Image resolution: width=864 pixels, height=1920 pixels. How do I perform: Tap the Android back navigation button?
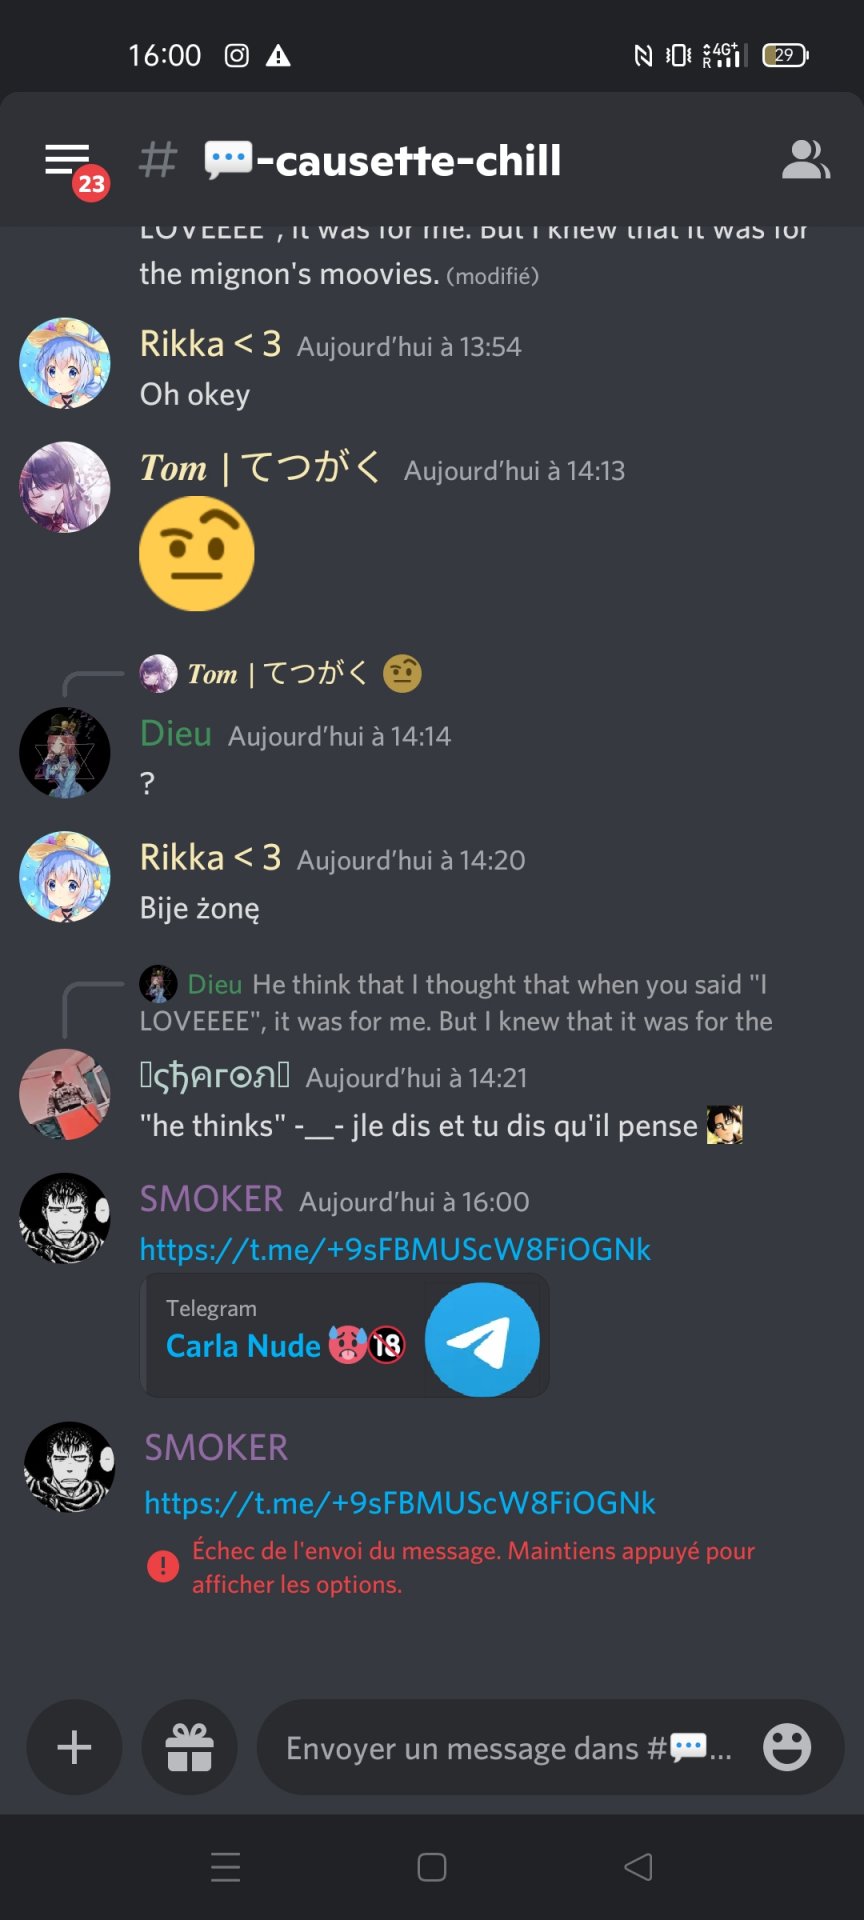coord(638,1867)
